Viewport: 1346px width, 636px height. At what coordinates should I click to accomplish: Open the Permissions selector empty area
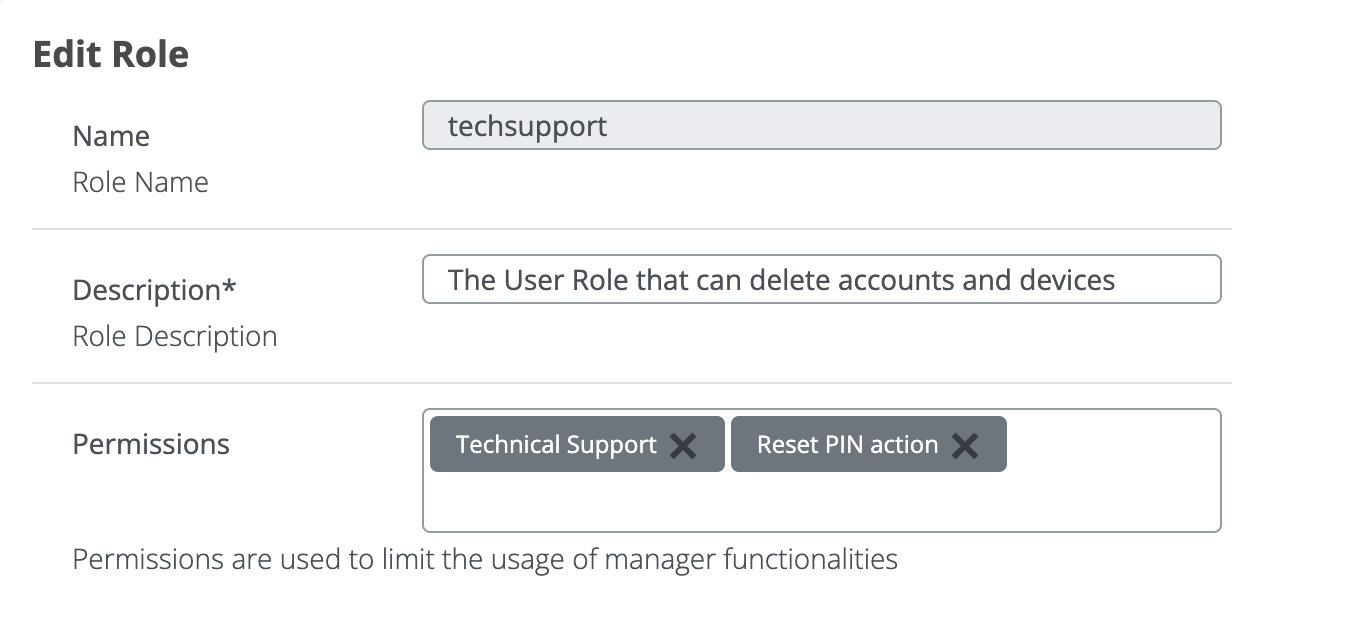(1110, 445)
